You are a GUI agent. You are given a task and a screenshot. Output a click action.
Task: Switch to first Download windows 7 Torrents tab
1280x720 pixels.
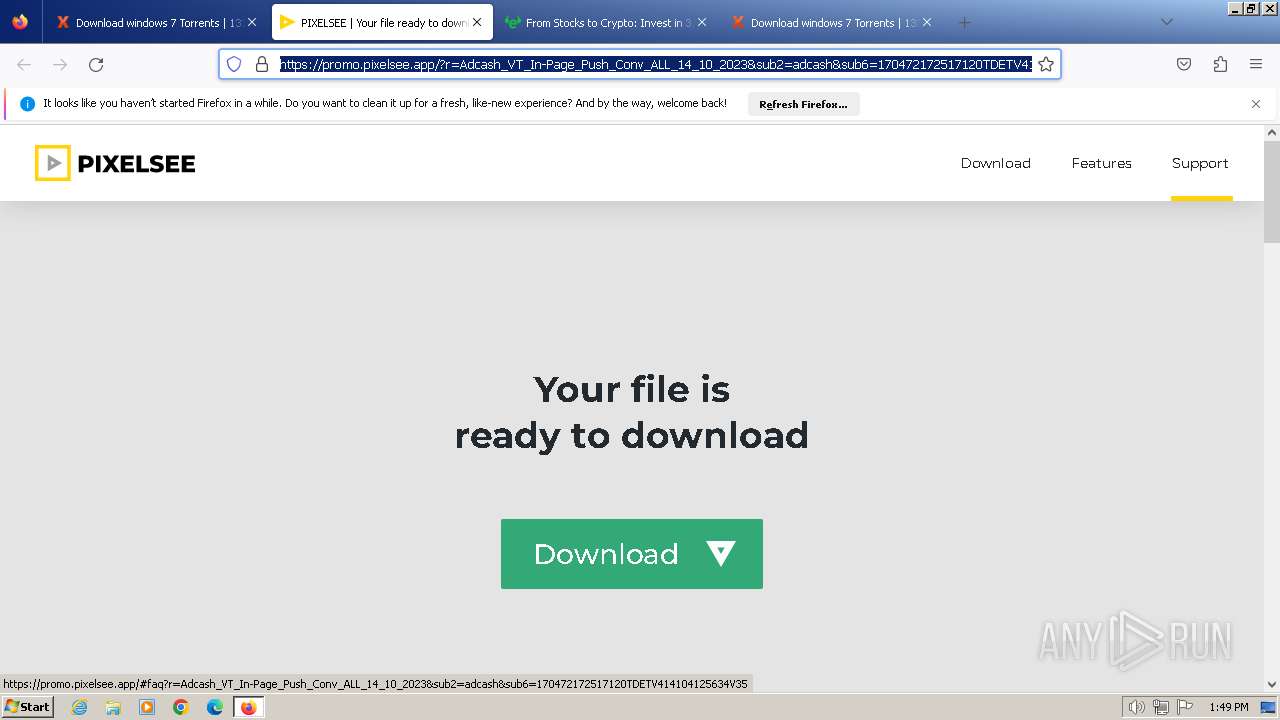click(x=155, y=22)
